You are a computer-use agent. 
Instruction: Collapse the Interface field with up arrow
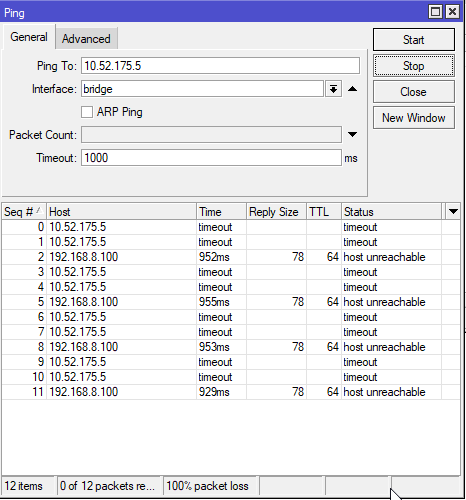click(x=353, y=89)
